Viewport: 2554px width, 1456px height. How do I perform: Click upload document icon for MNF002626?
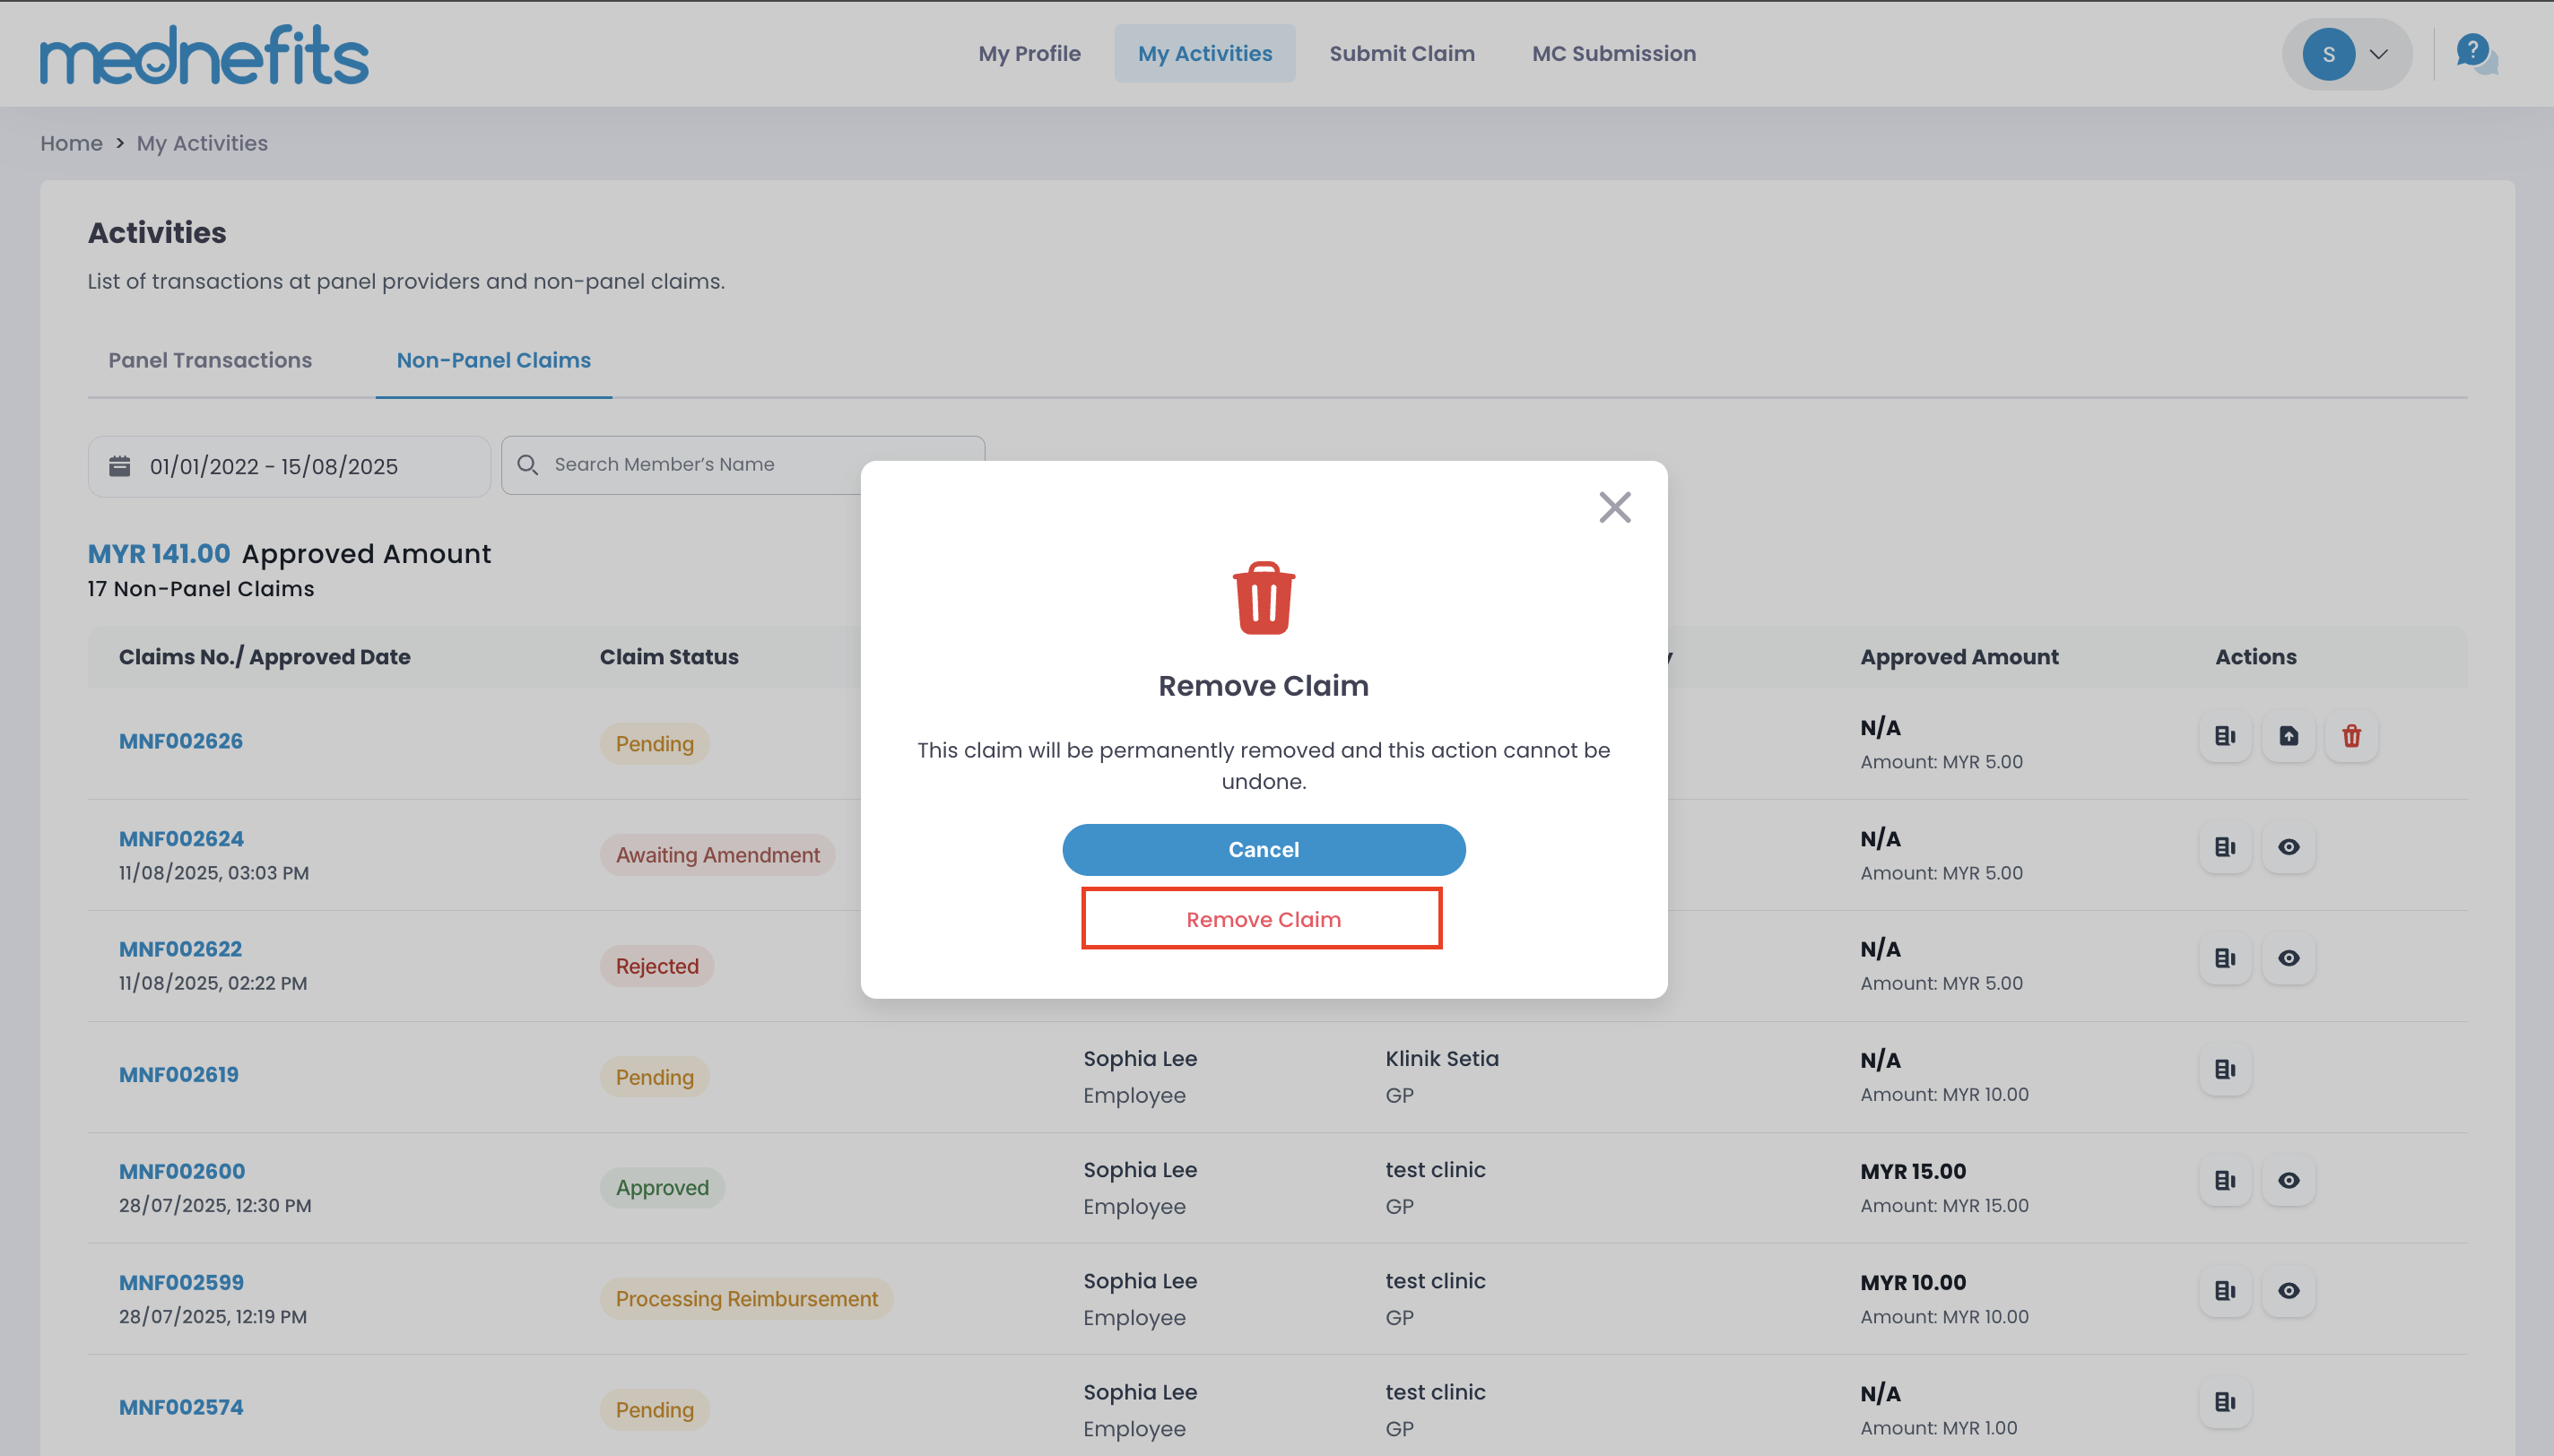(2288, 736)
